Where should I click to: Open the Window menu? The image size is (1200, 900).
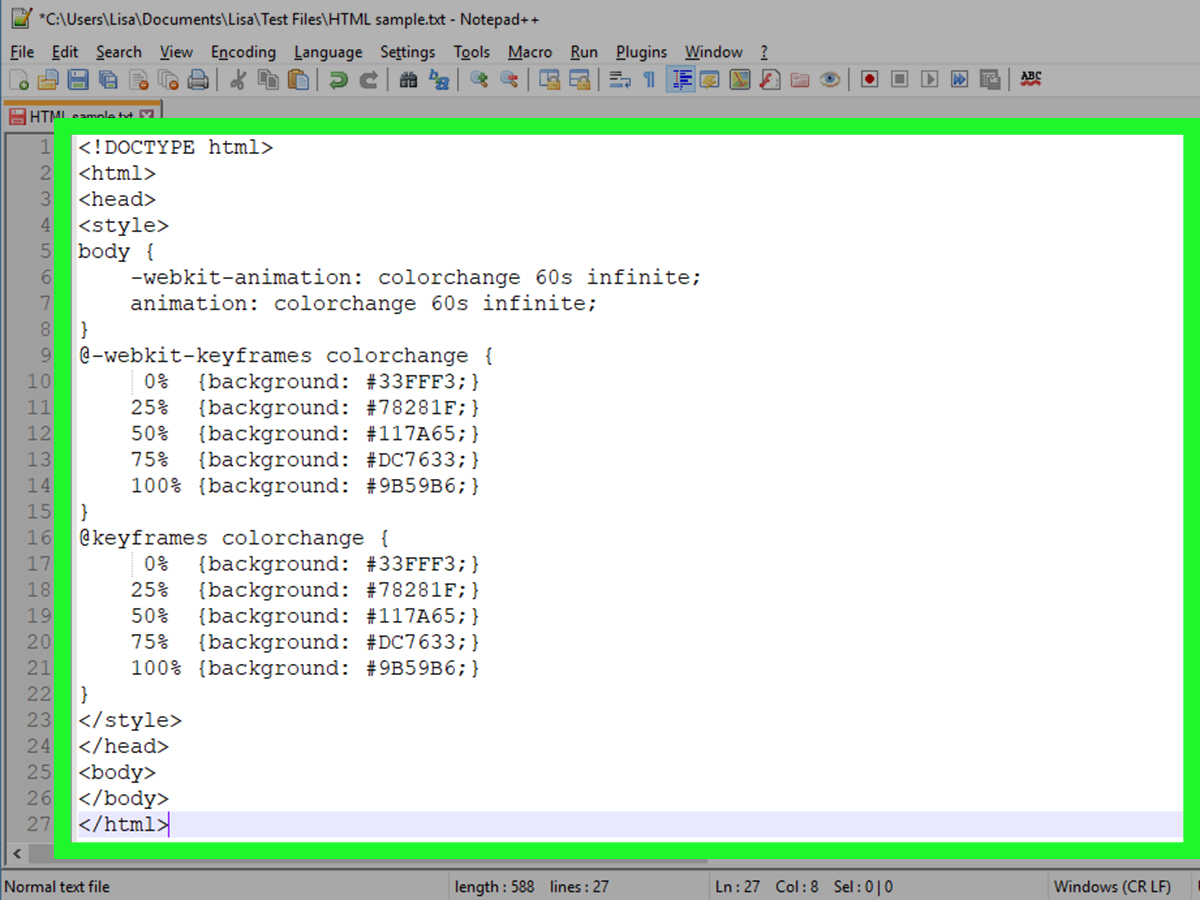pos(714,52)
